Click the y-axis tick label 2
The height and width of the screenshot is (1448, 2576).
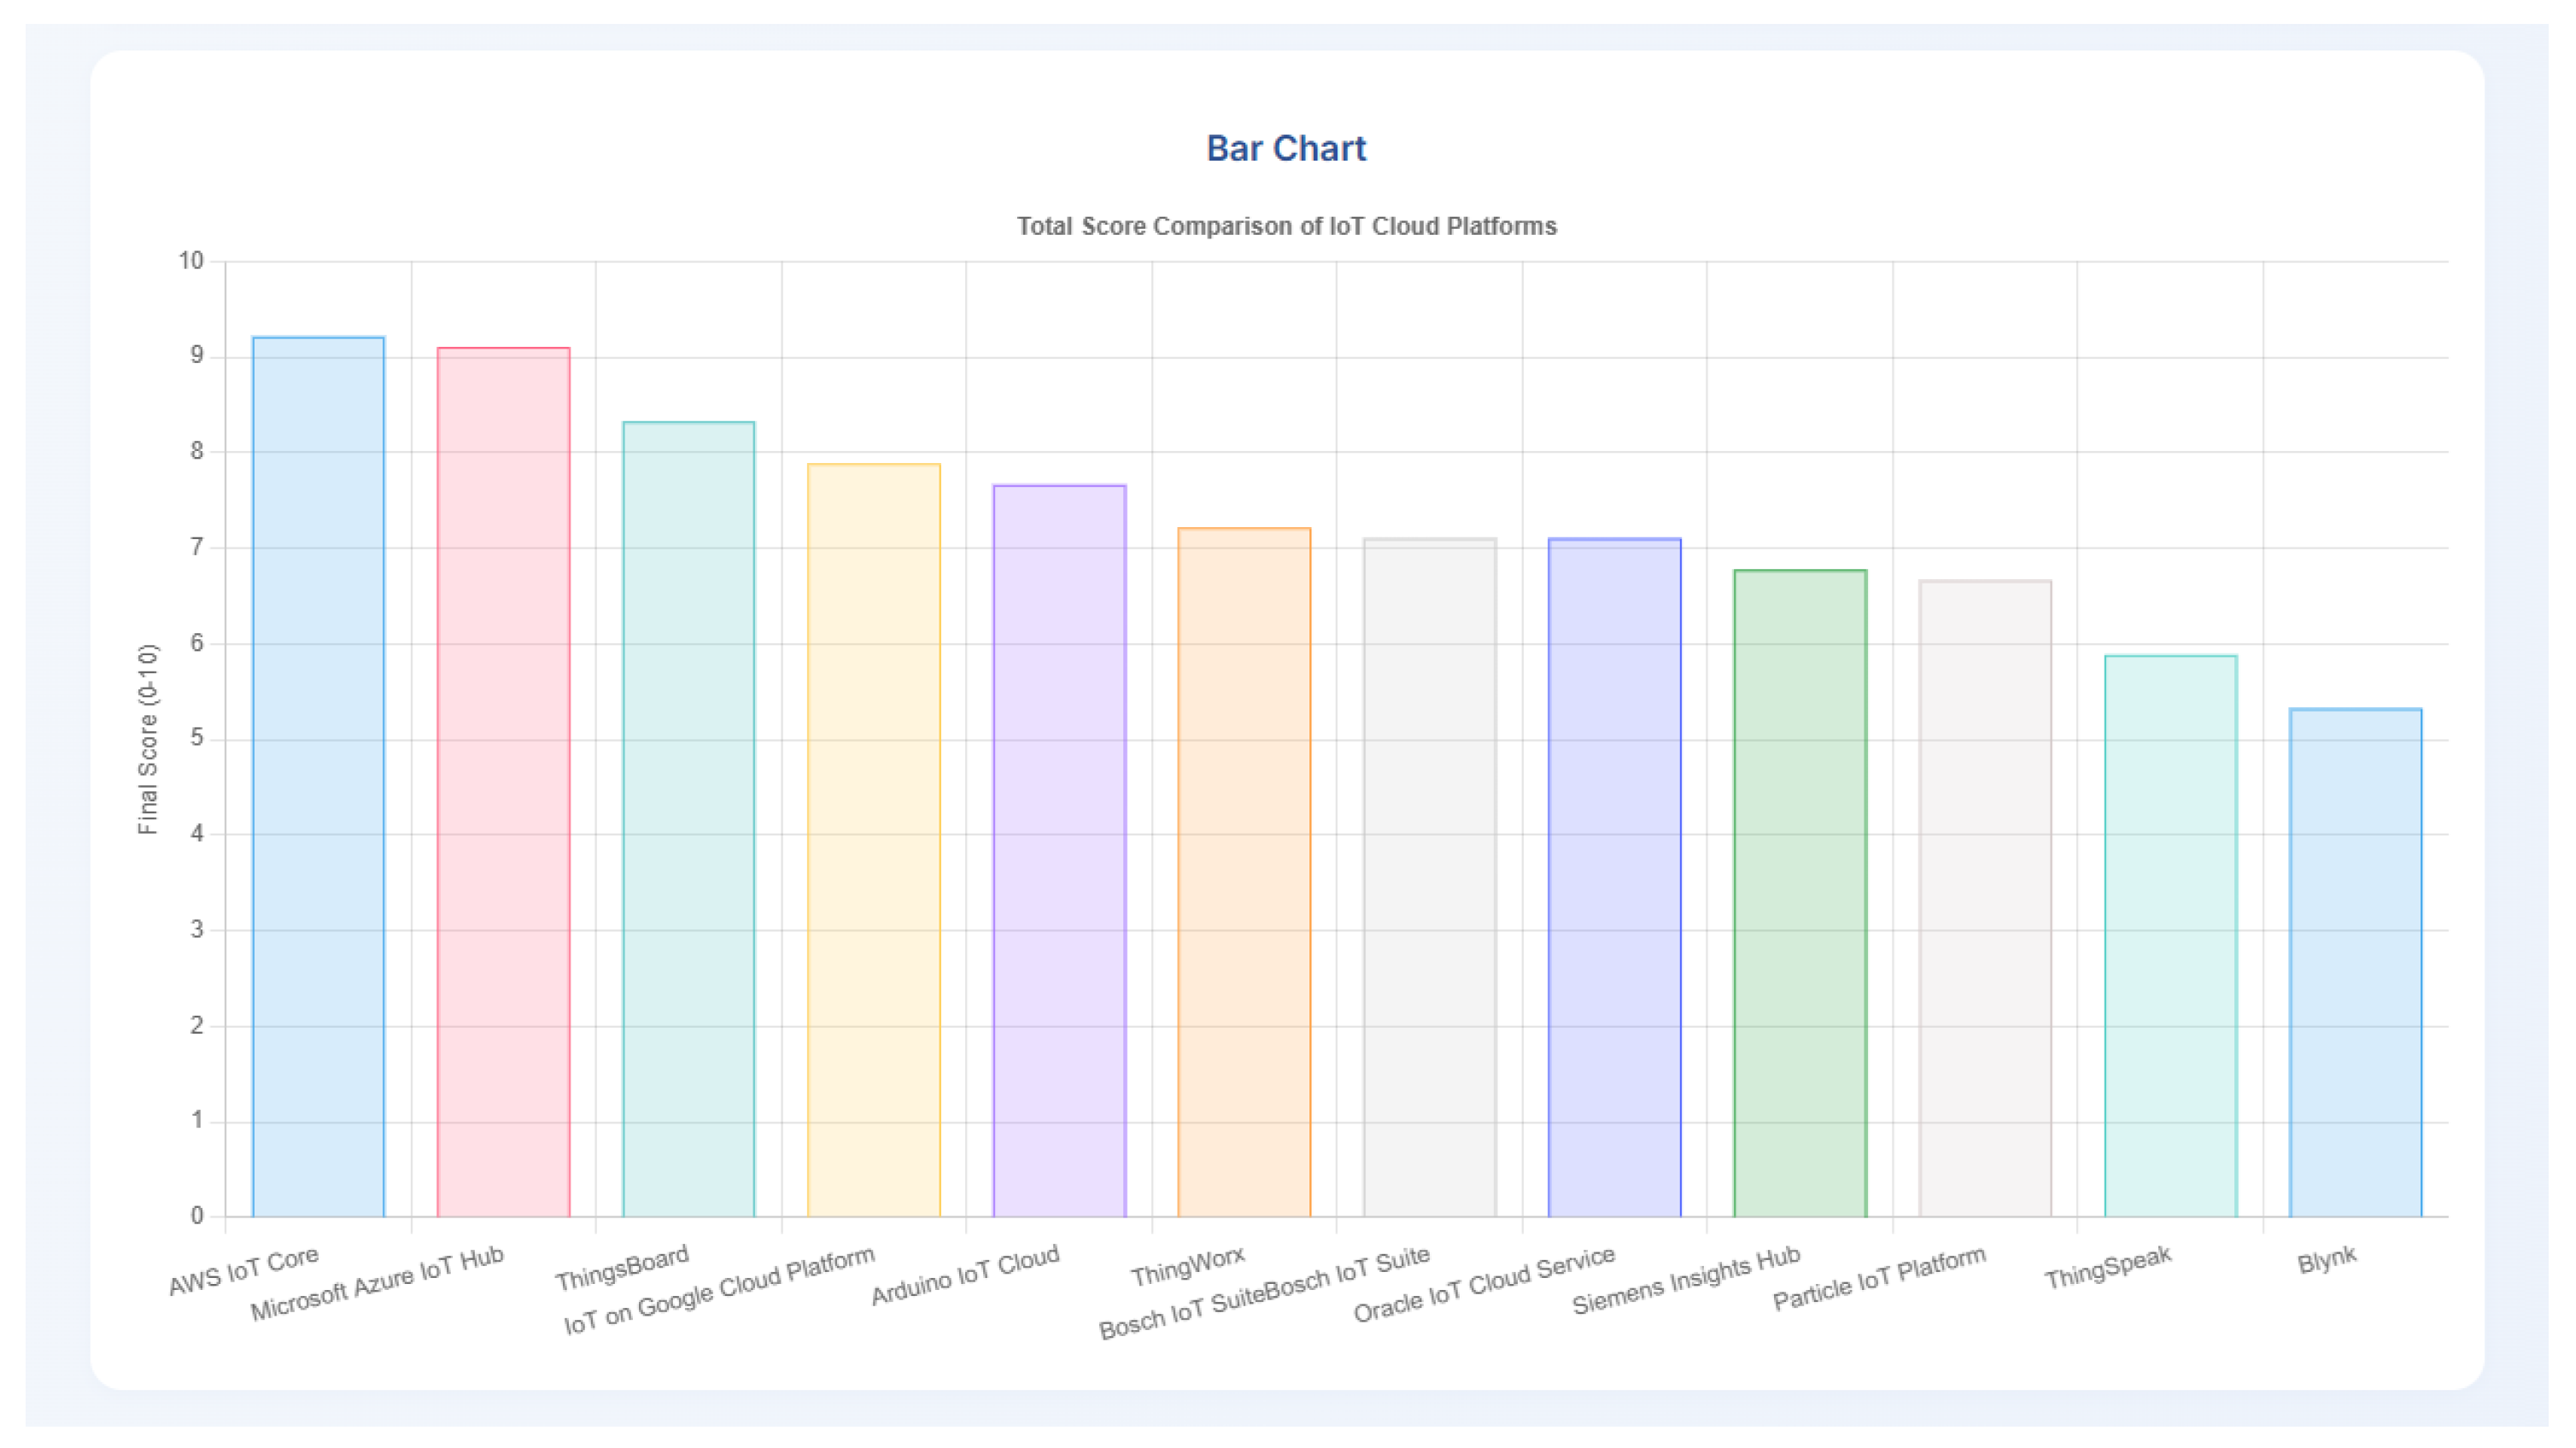click(197, 1026)
